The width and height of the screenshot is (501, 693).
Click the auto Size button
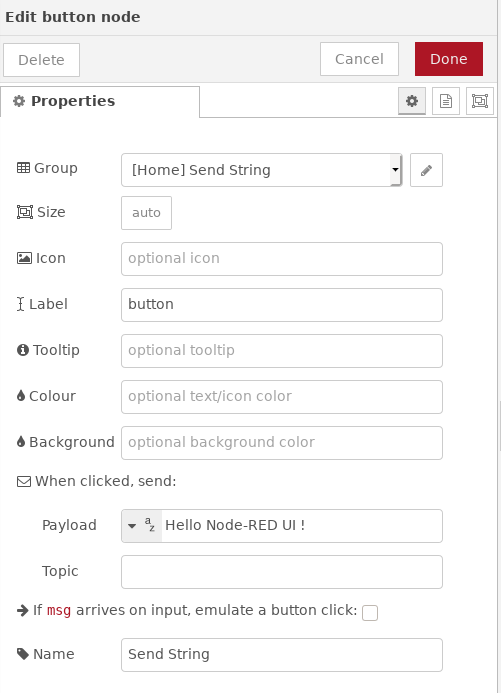pos(147,213)
